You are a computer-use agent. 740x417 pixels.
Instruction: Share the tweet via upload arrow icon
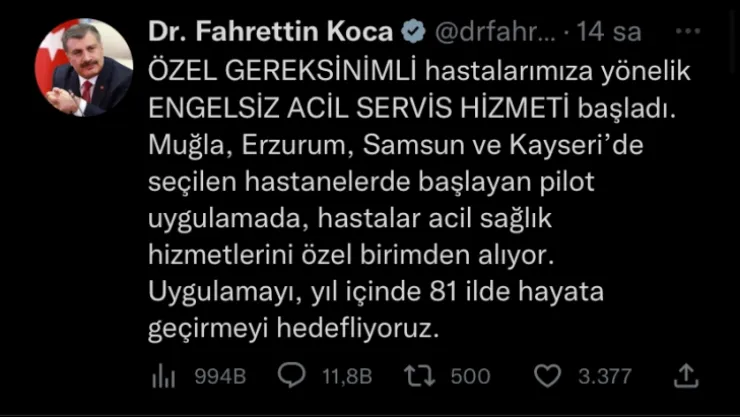coord(686,376)
